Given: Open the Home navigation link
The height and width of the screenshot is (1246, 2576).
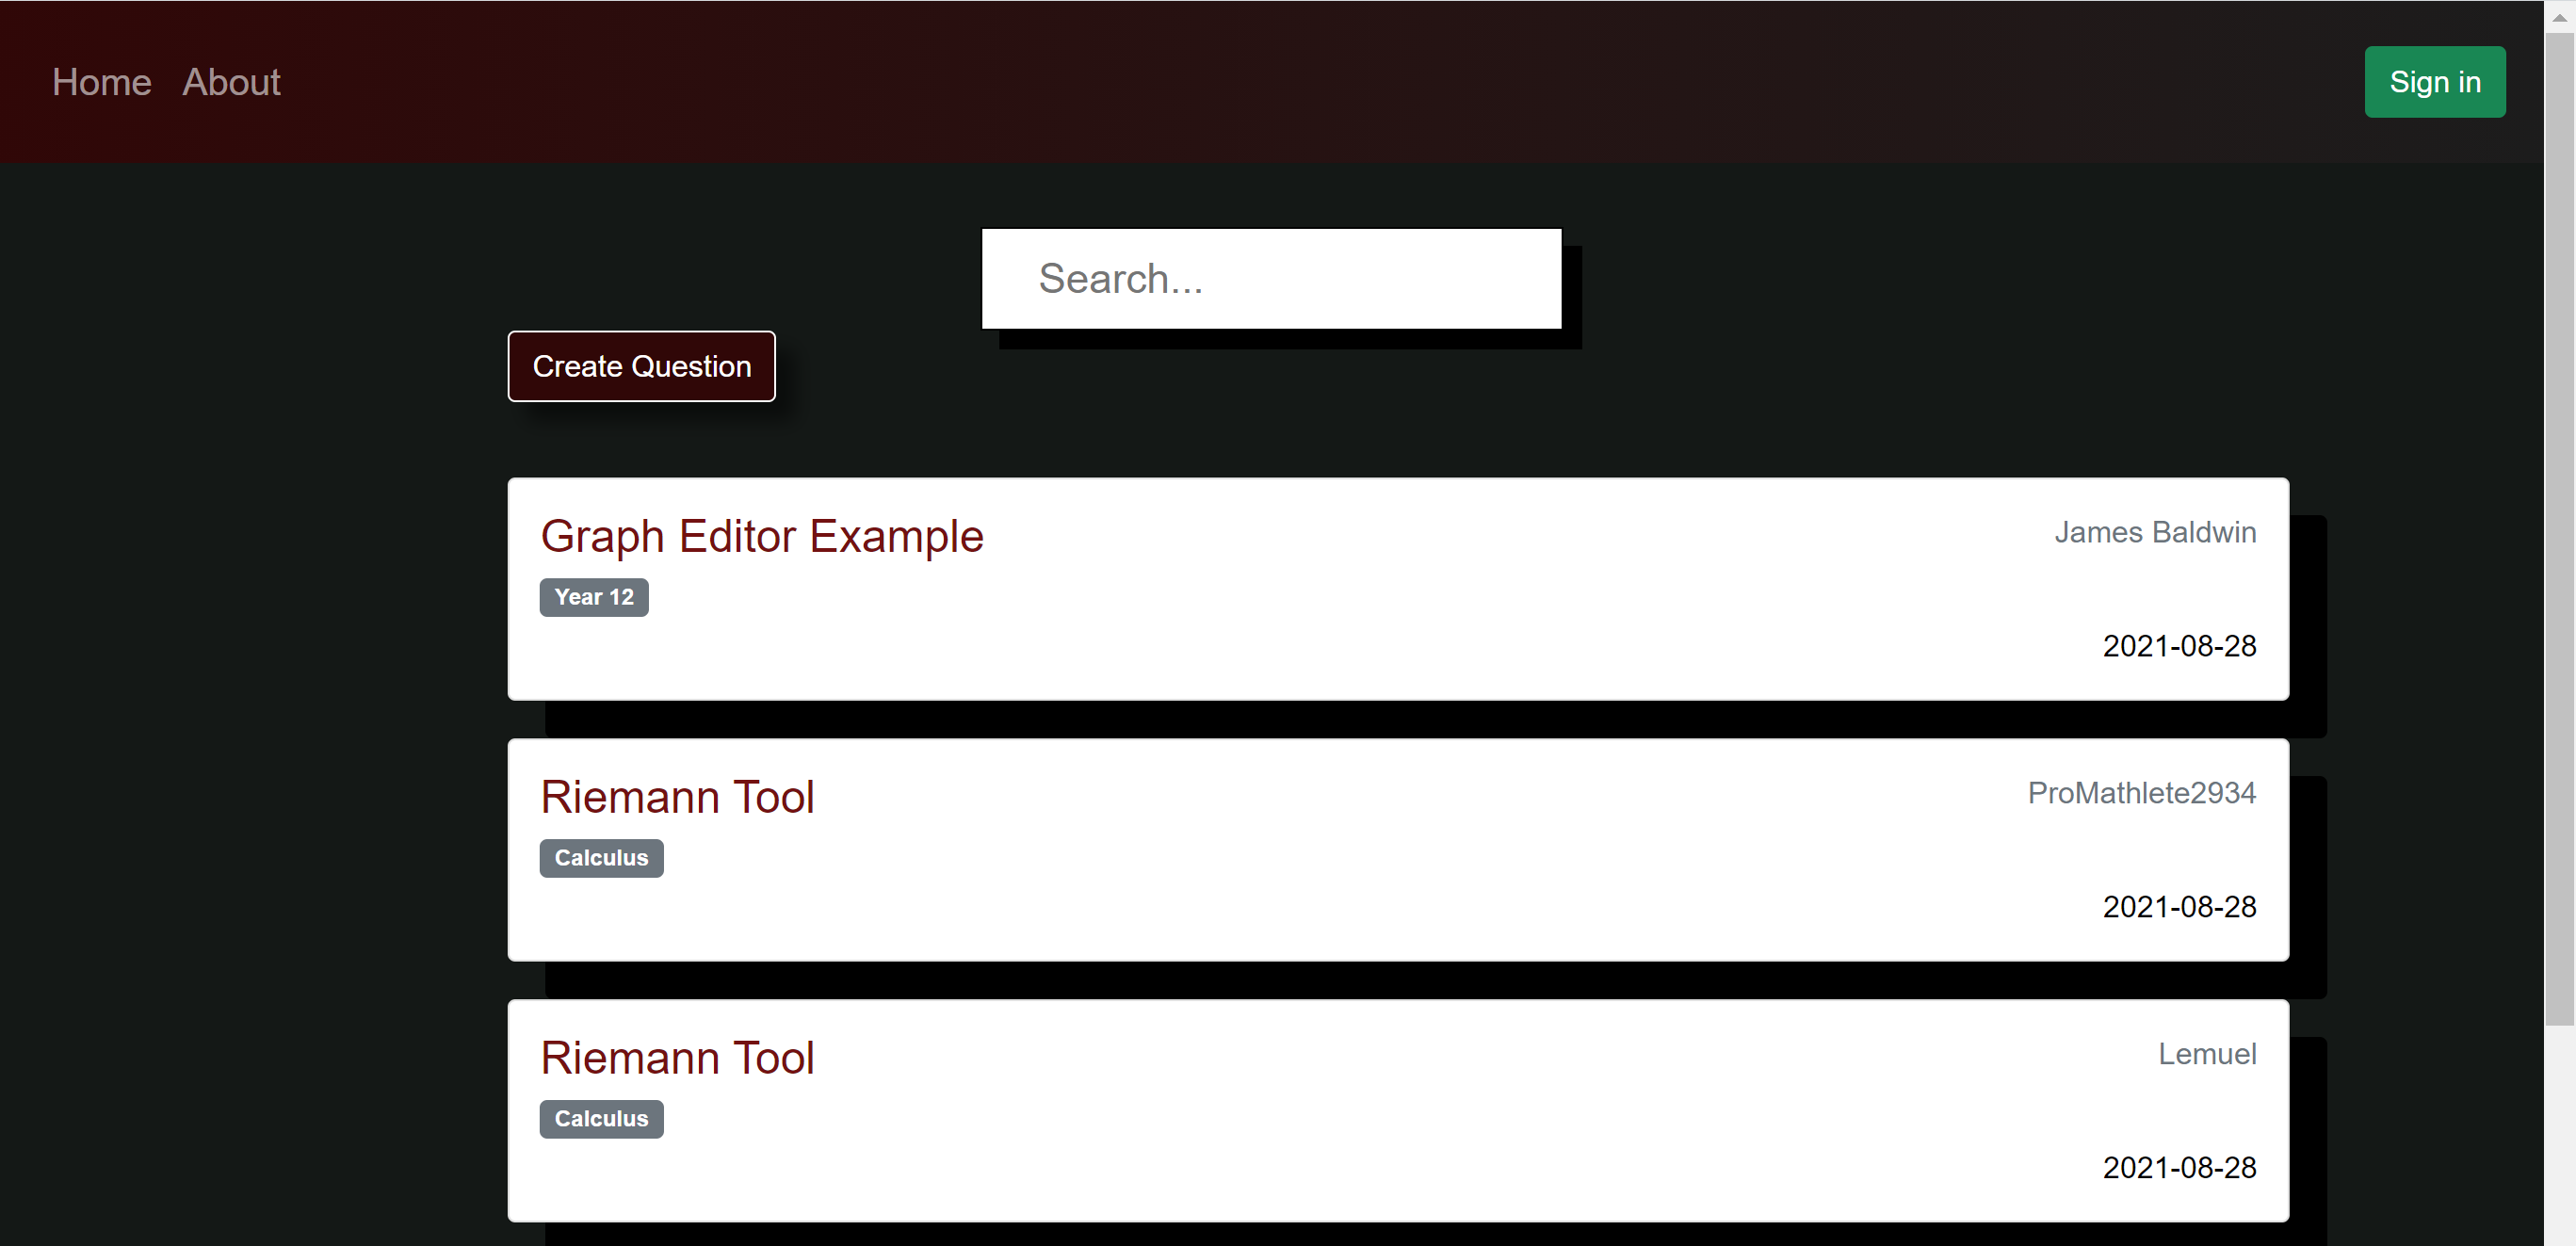Looking at the screenshot, I should pos(101,82).
